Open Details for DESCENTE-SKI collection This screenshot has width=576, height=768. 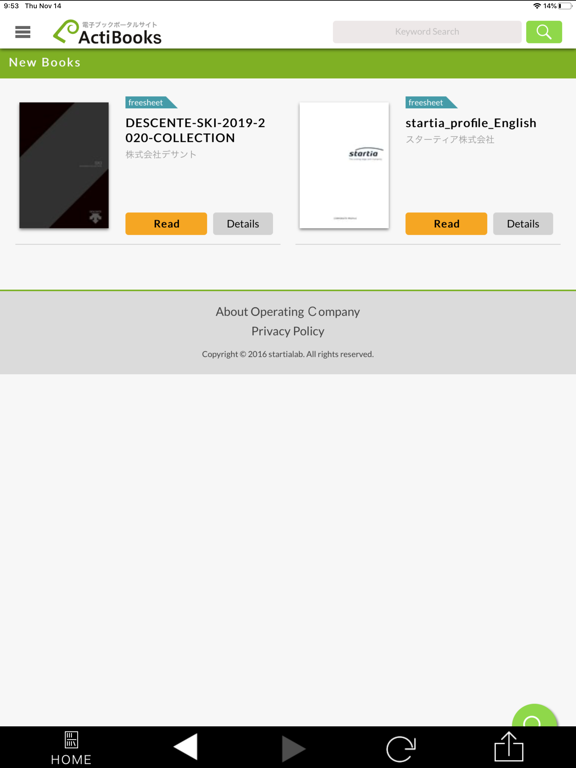pyautogui.click(x=243, y=224)
